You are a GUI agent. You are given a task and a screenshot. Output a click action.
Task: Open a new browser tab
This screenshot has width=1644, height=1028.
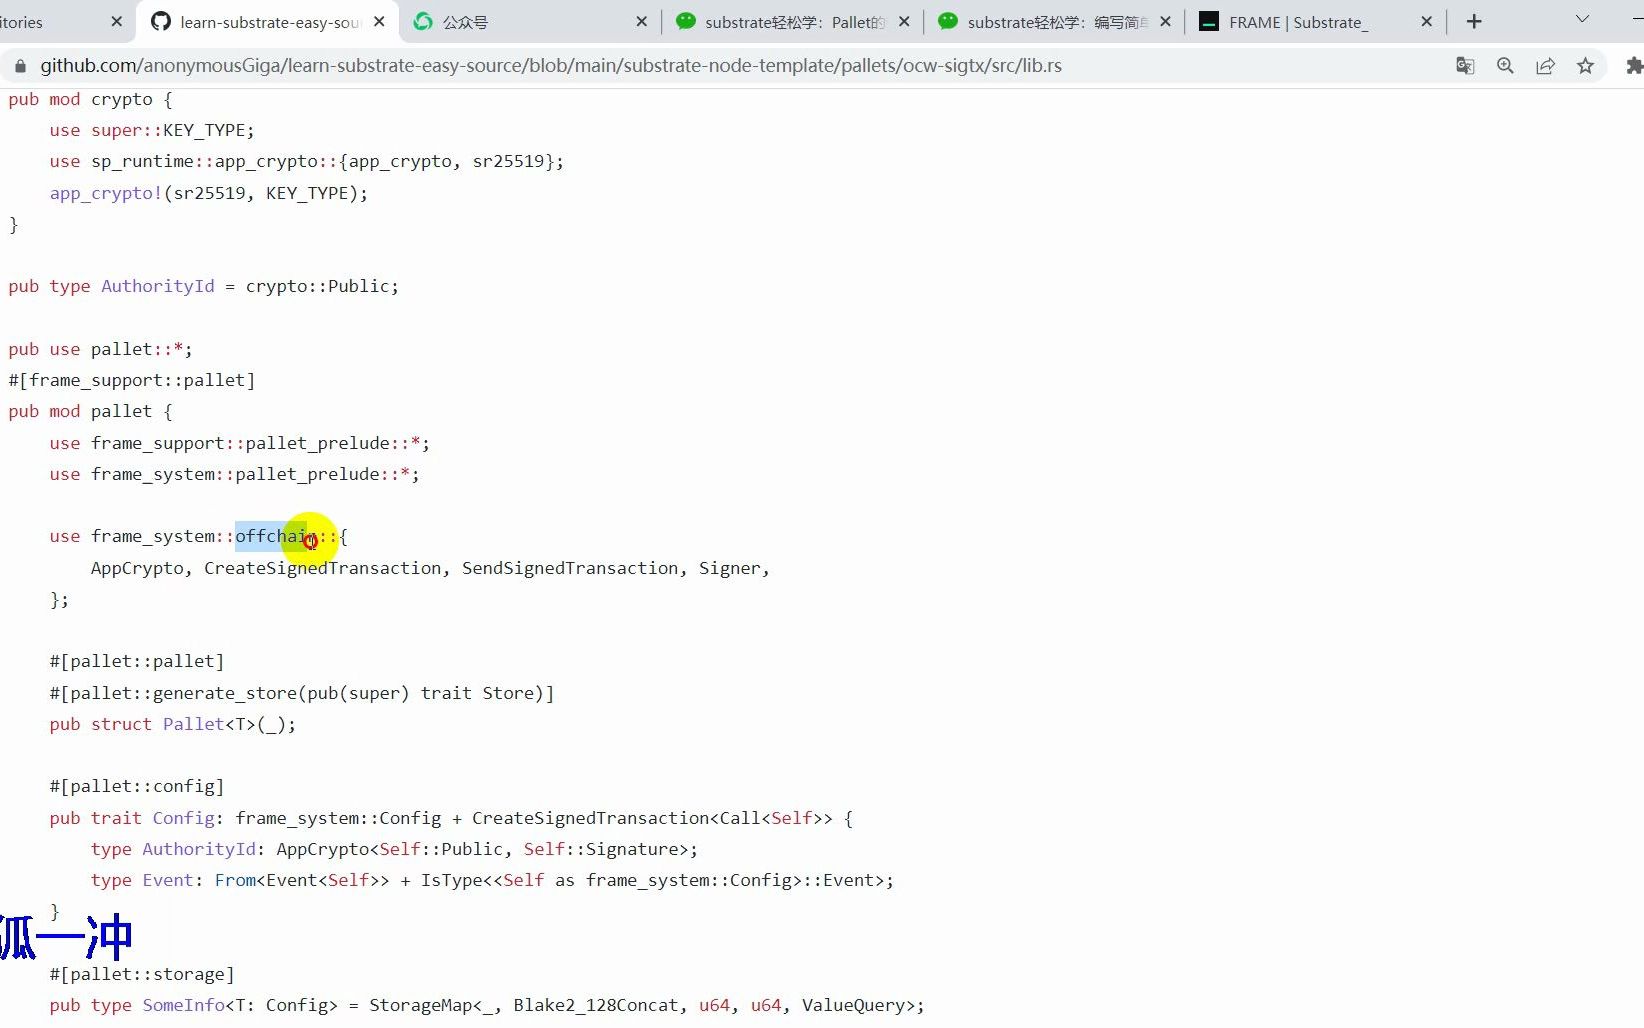click(x=1474, y=21)
